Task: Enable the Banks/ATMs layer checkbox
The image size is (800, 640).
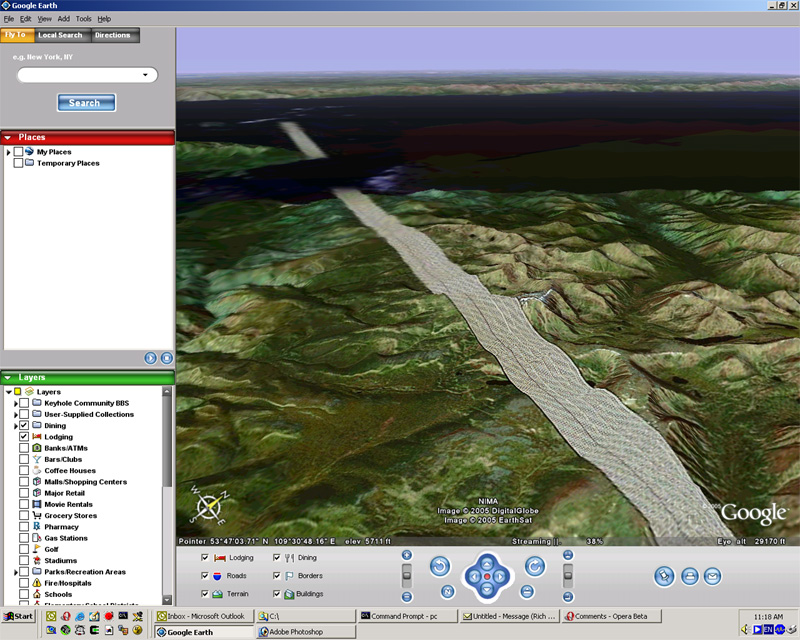Action: [x=24, y=448]
